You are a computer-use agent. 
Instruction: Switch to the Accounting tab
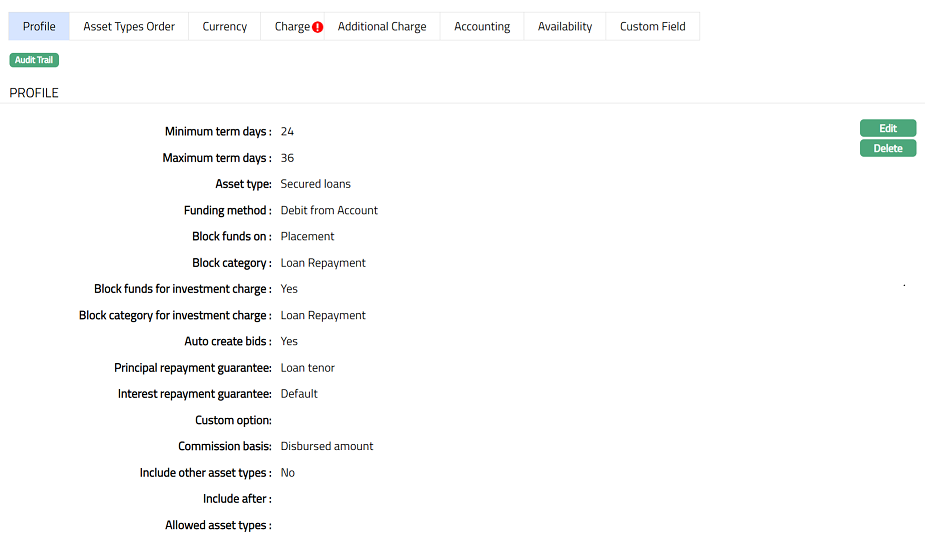coord(482,27)
